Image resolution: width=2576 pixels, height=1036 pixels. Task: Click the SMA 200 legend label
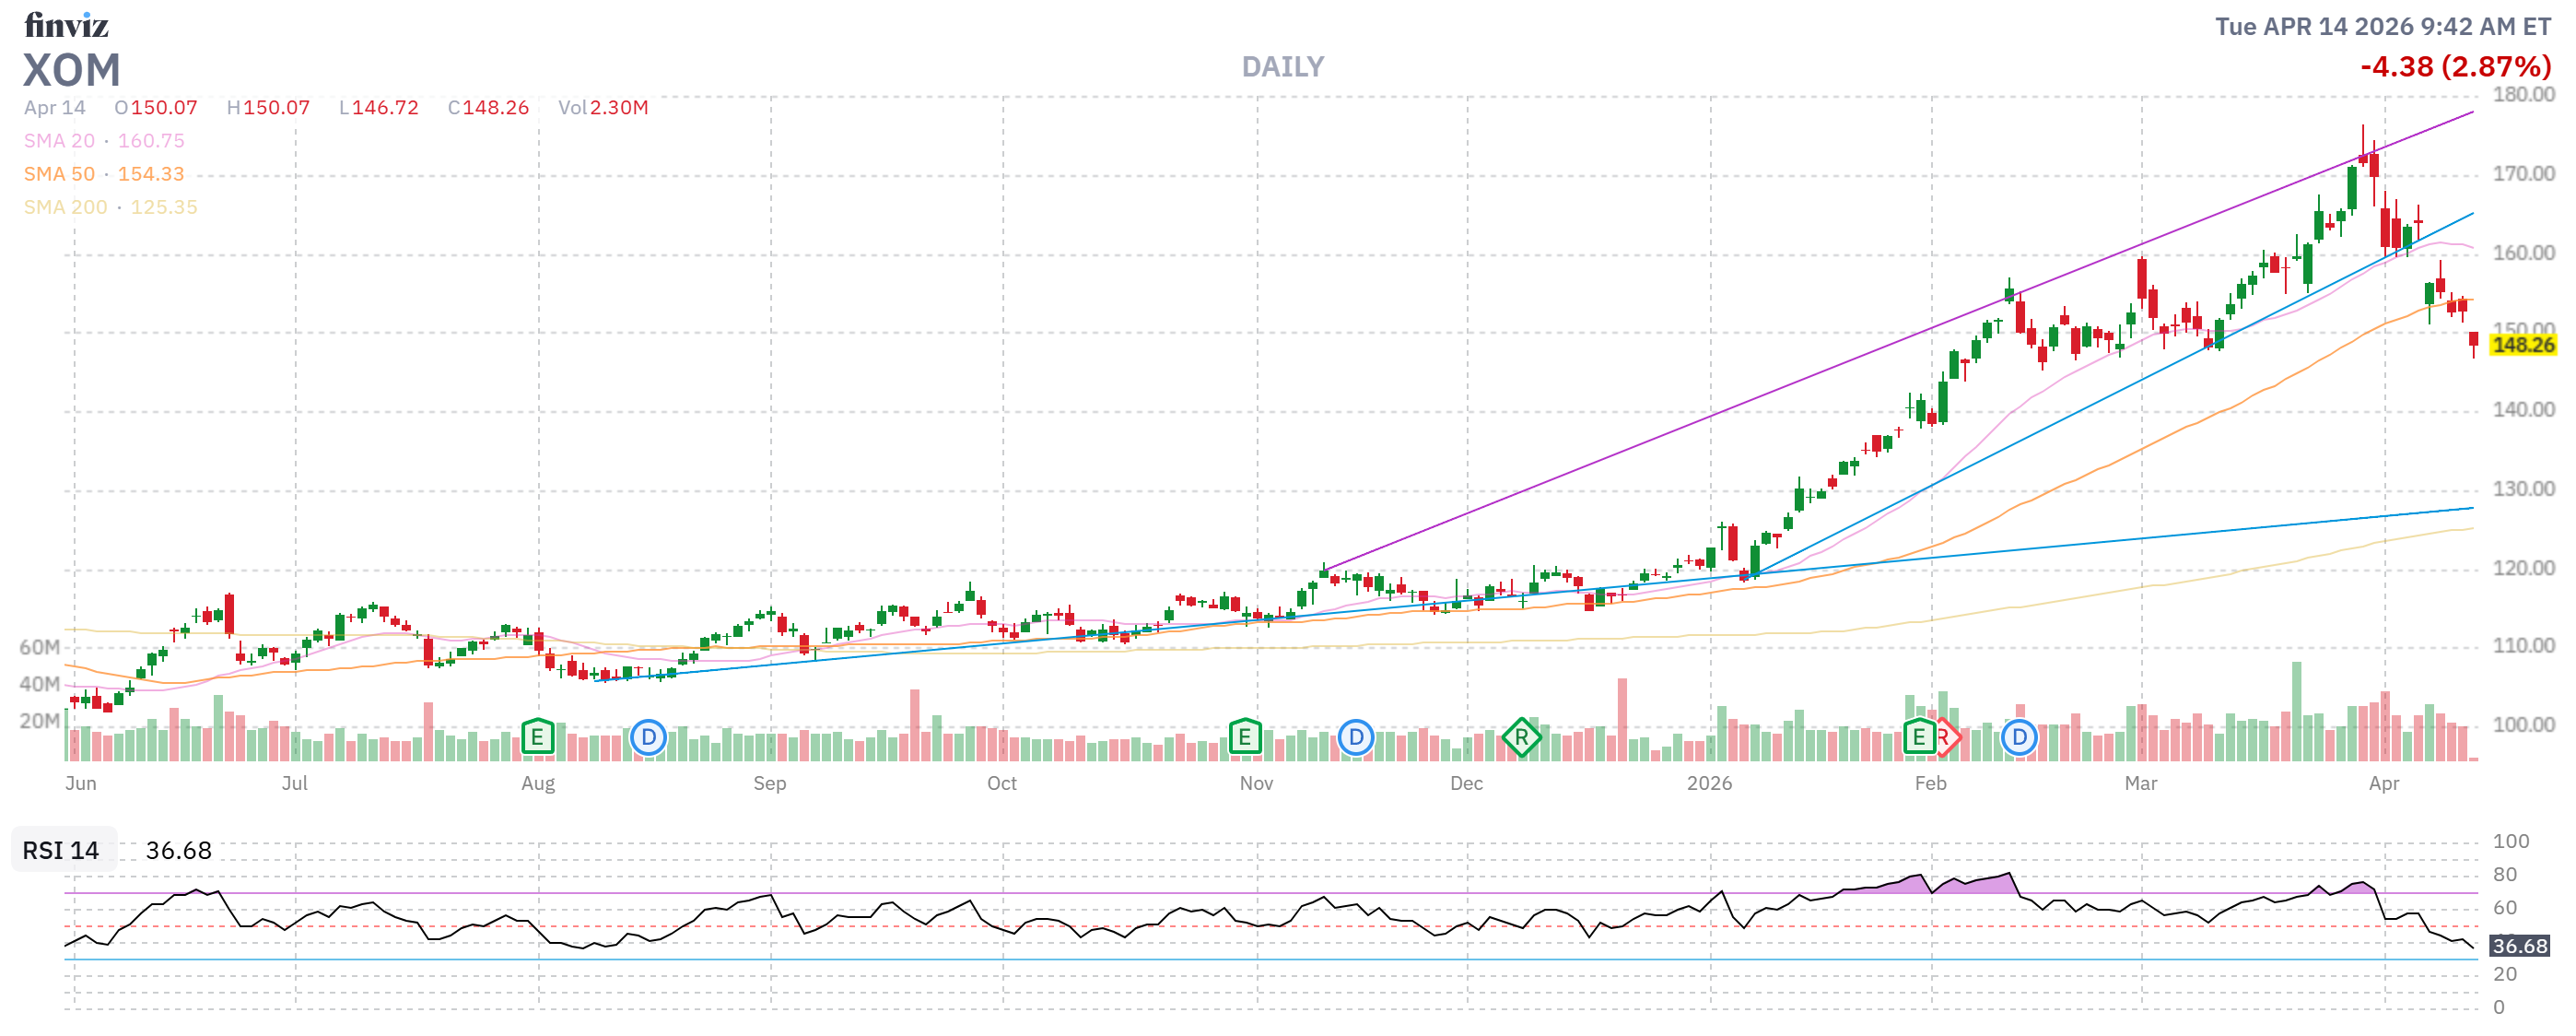tap(65, 207)
